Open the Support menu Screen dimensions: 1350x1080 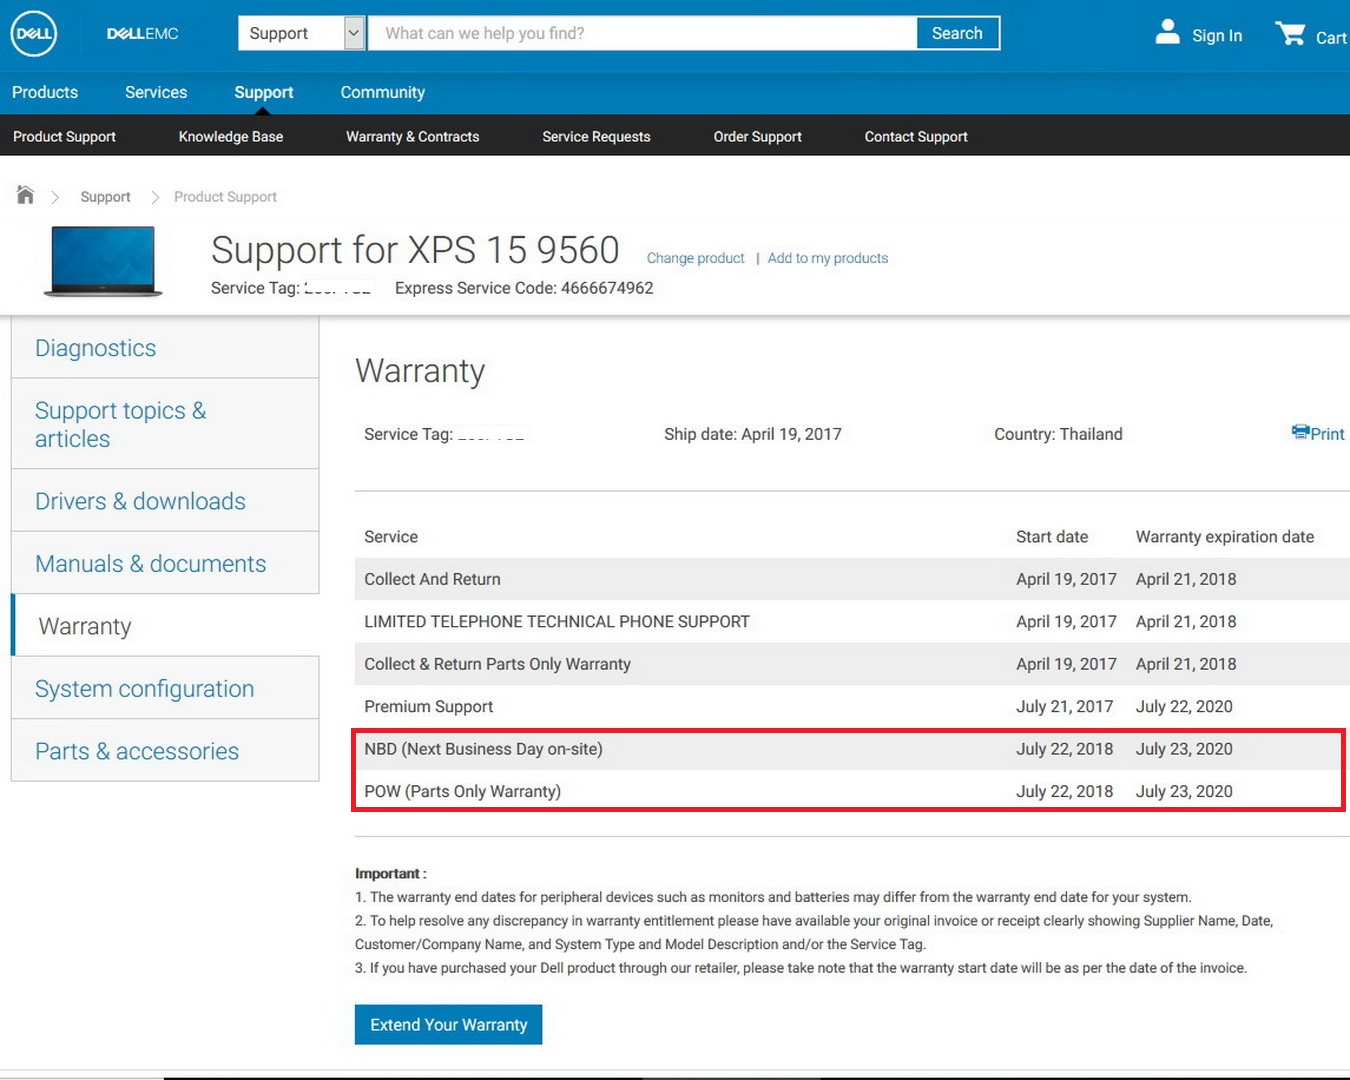(x=264, y=92)
